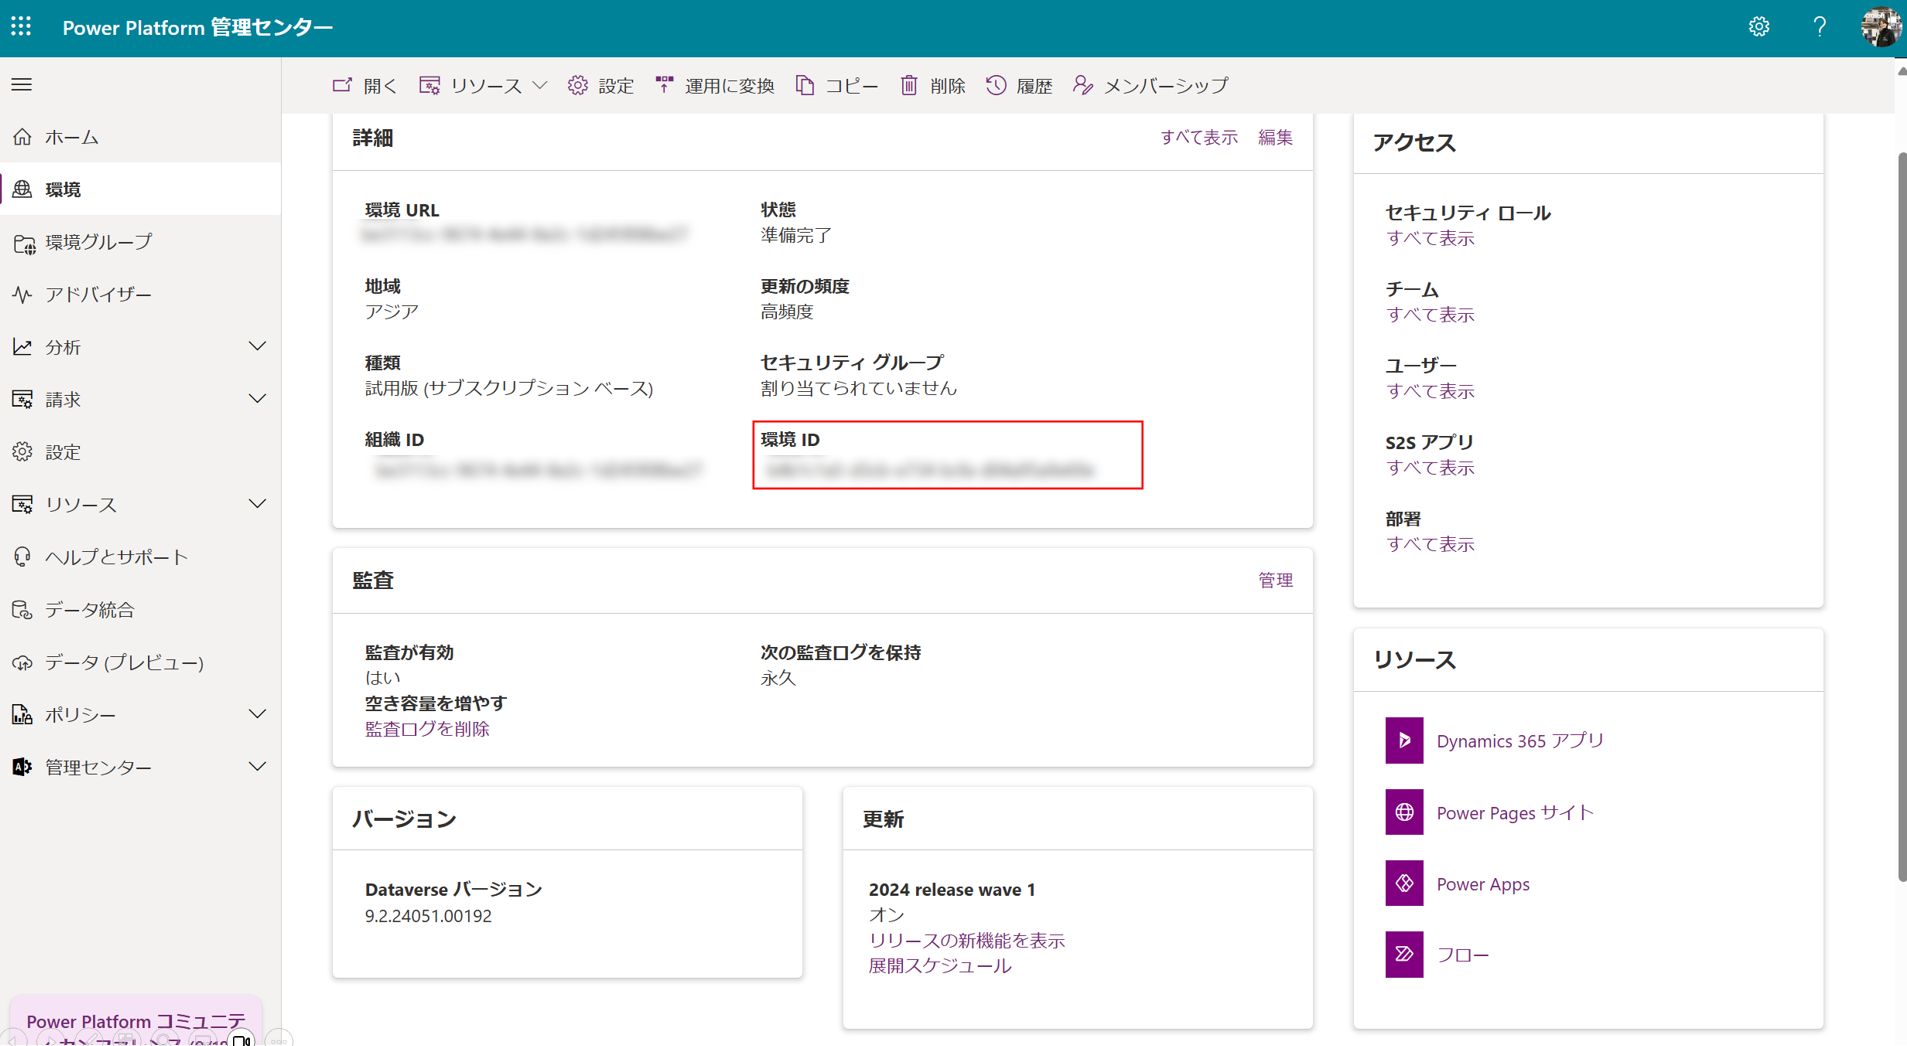Click the Power Platform コミュニティ banner
The width and height of the screenshot is (1907, 1046).
pyautogui.click(x=136, y=1021)
